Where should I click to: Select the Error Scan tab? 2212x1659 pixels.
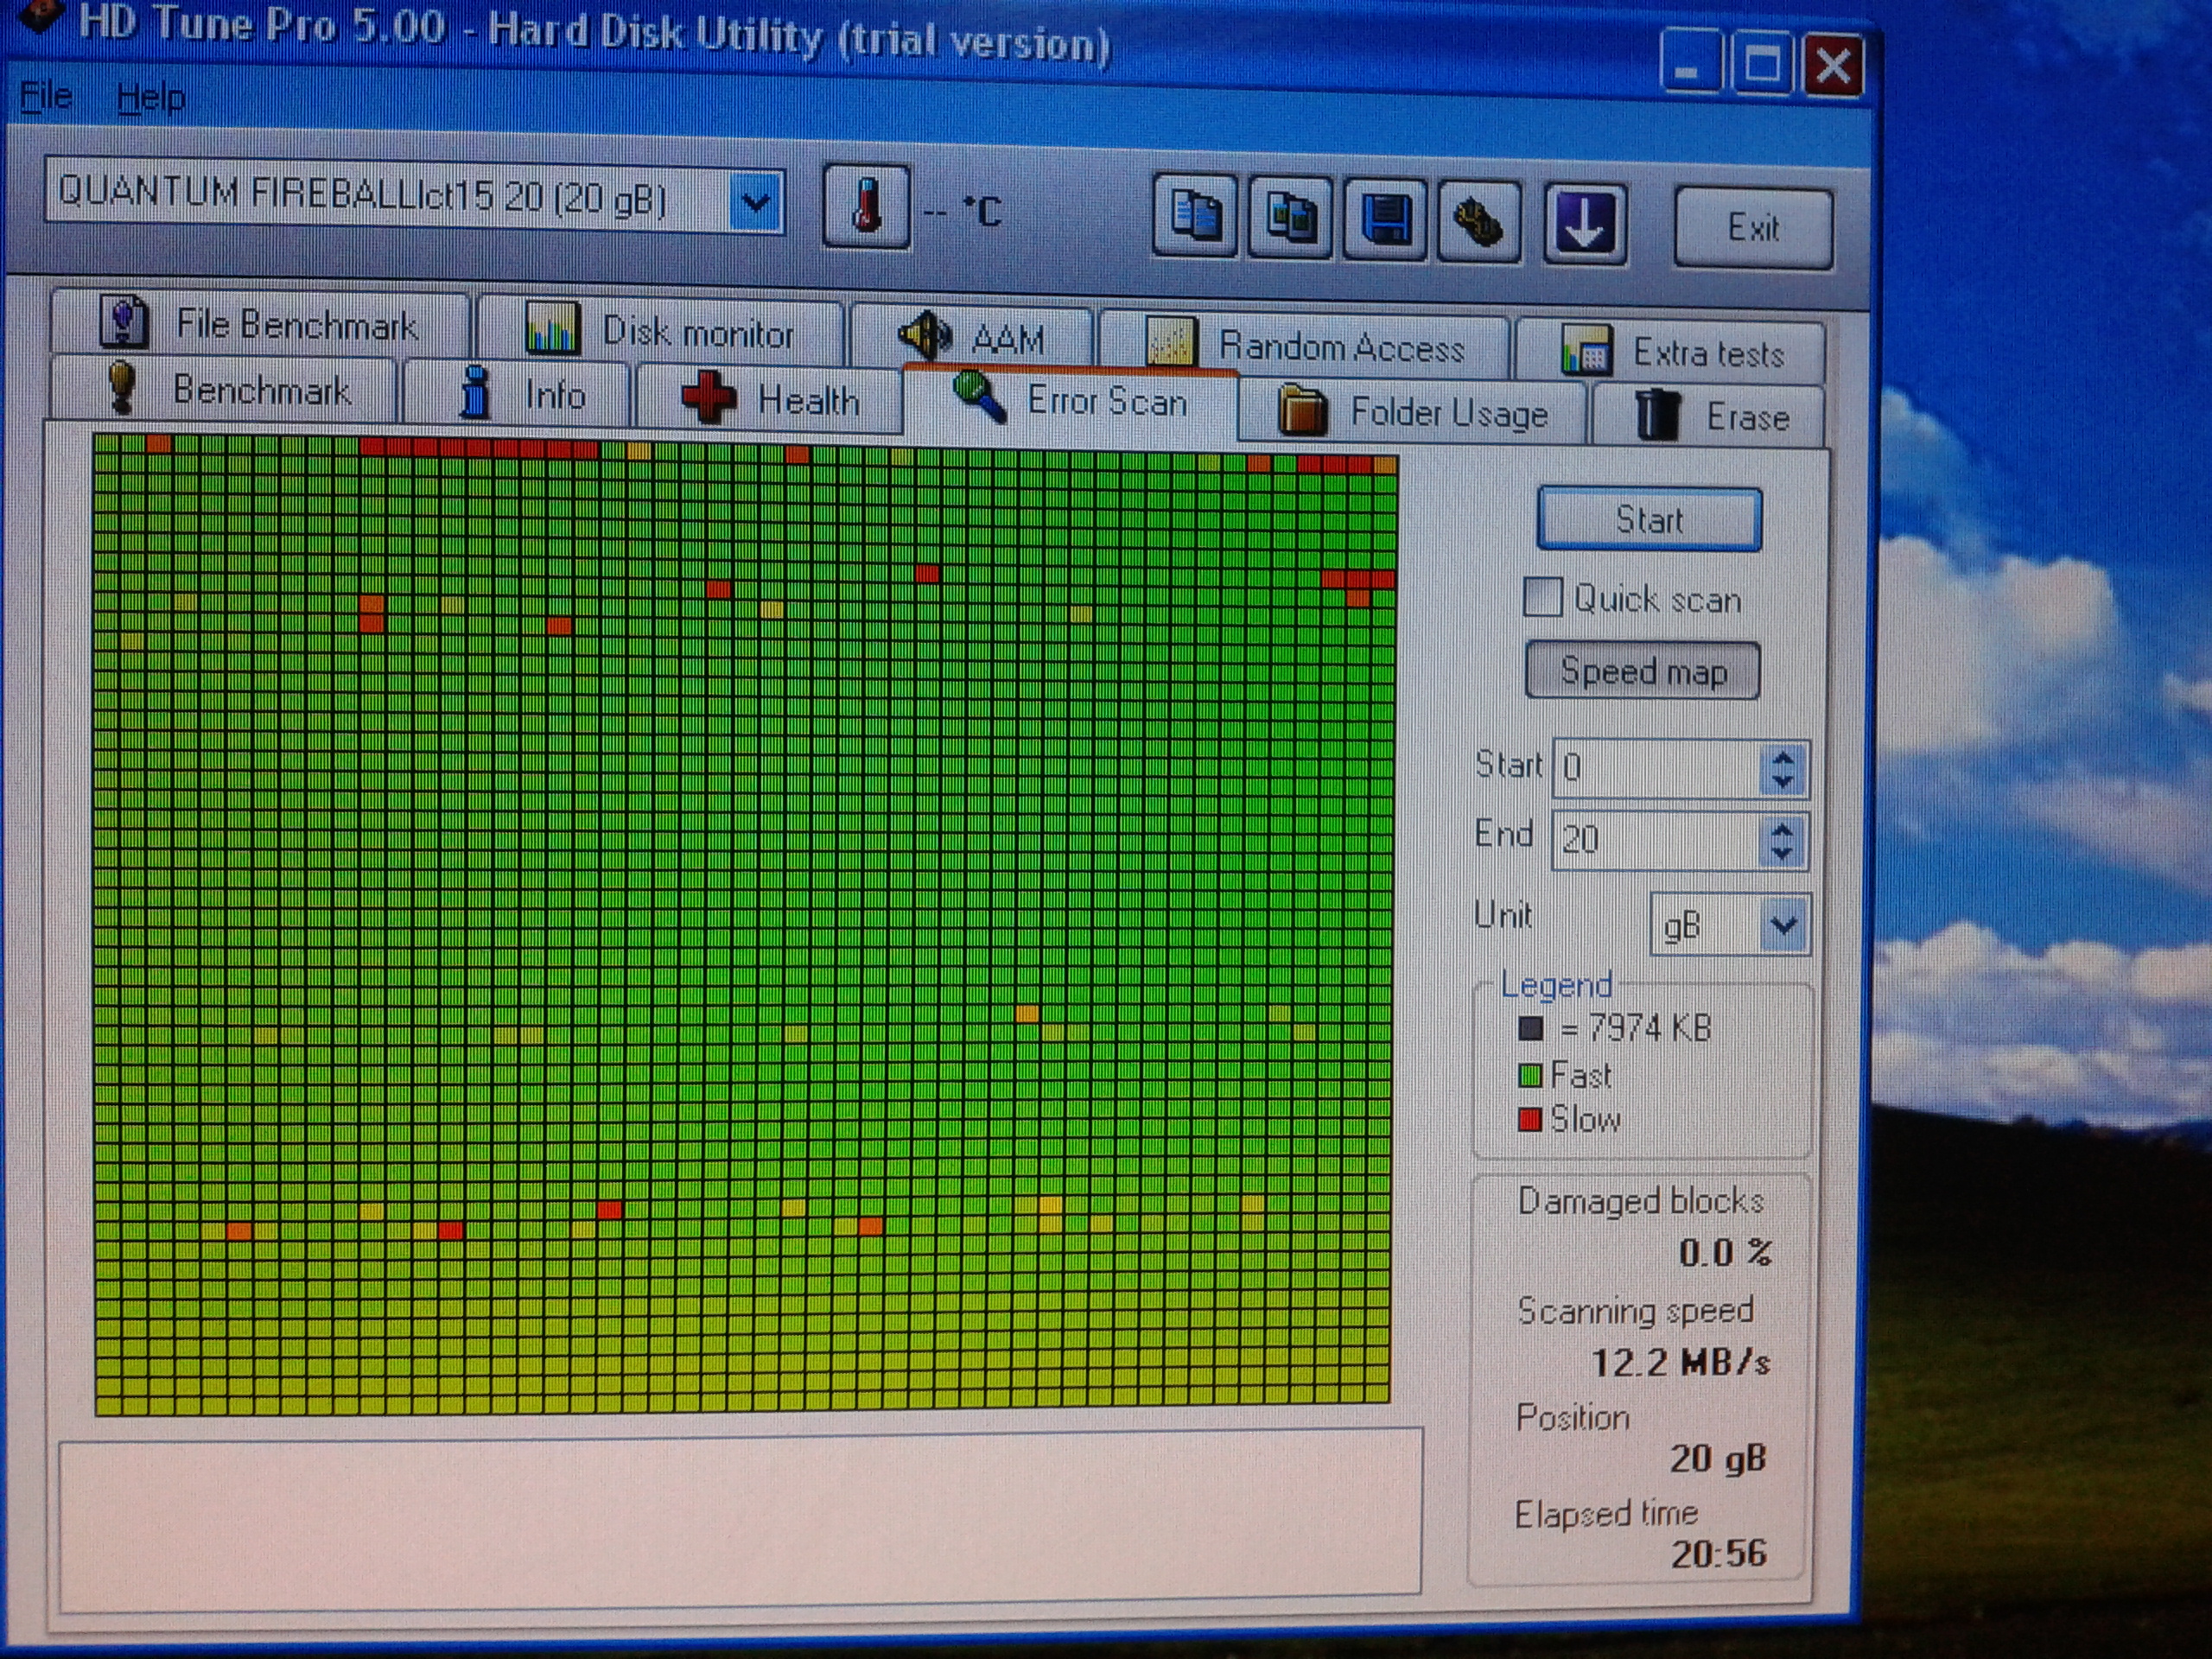pos(1070,401)
